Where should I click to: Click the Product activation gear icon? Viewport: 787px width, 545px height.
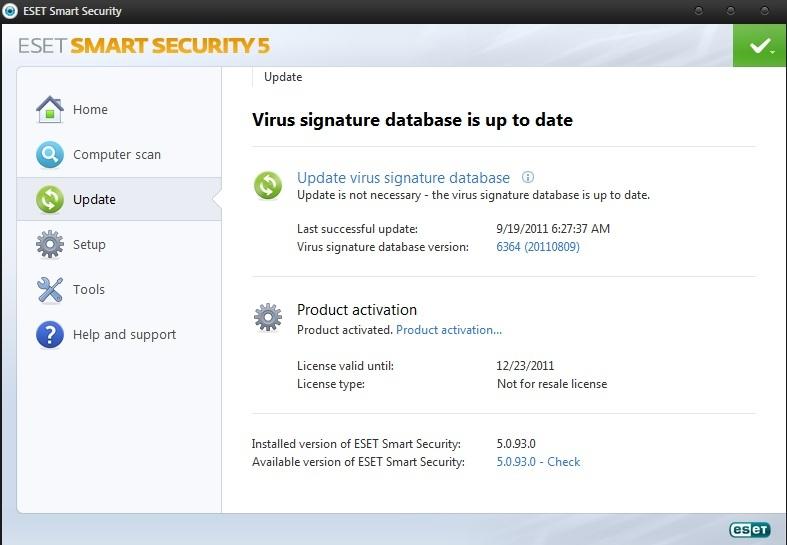pos(268,317)
